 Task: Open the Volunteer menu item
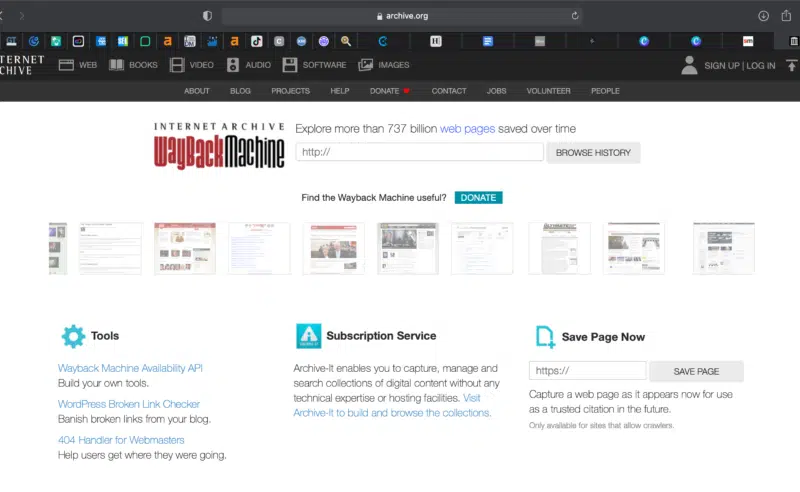pyautogui.click(x=548, y=91)
